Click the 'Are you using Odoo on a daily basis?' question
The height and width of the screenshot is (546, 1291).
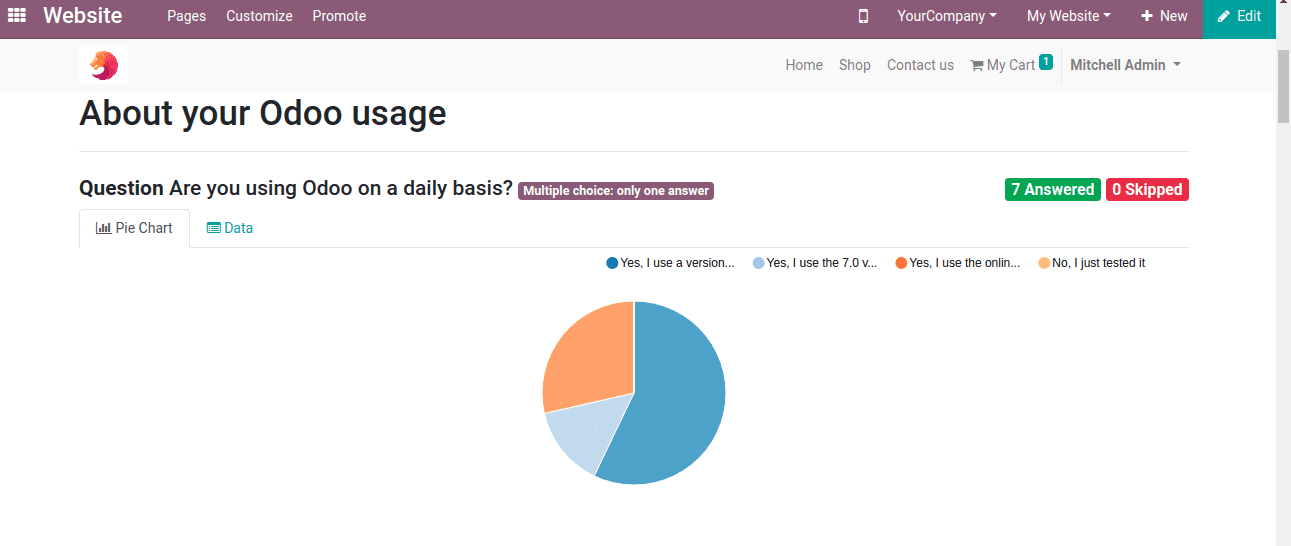(x=341, y=188)
